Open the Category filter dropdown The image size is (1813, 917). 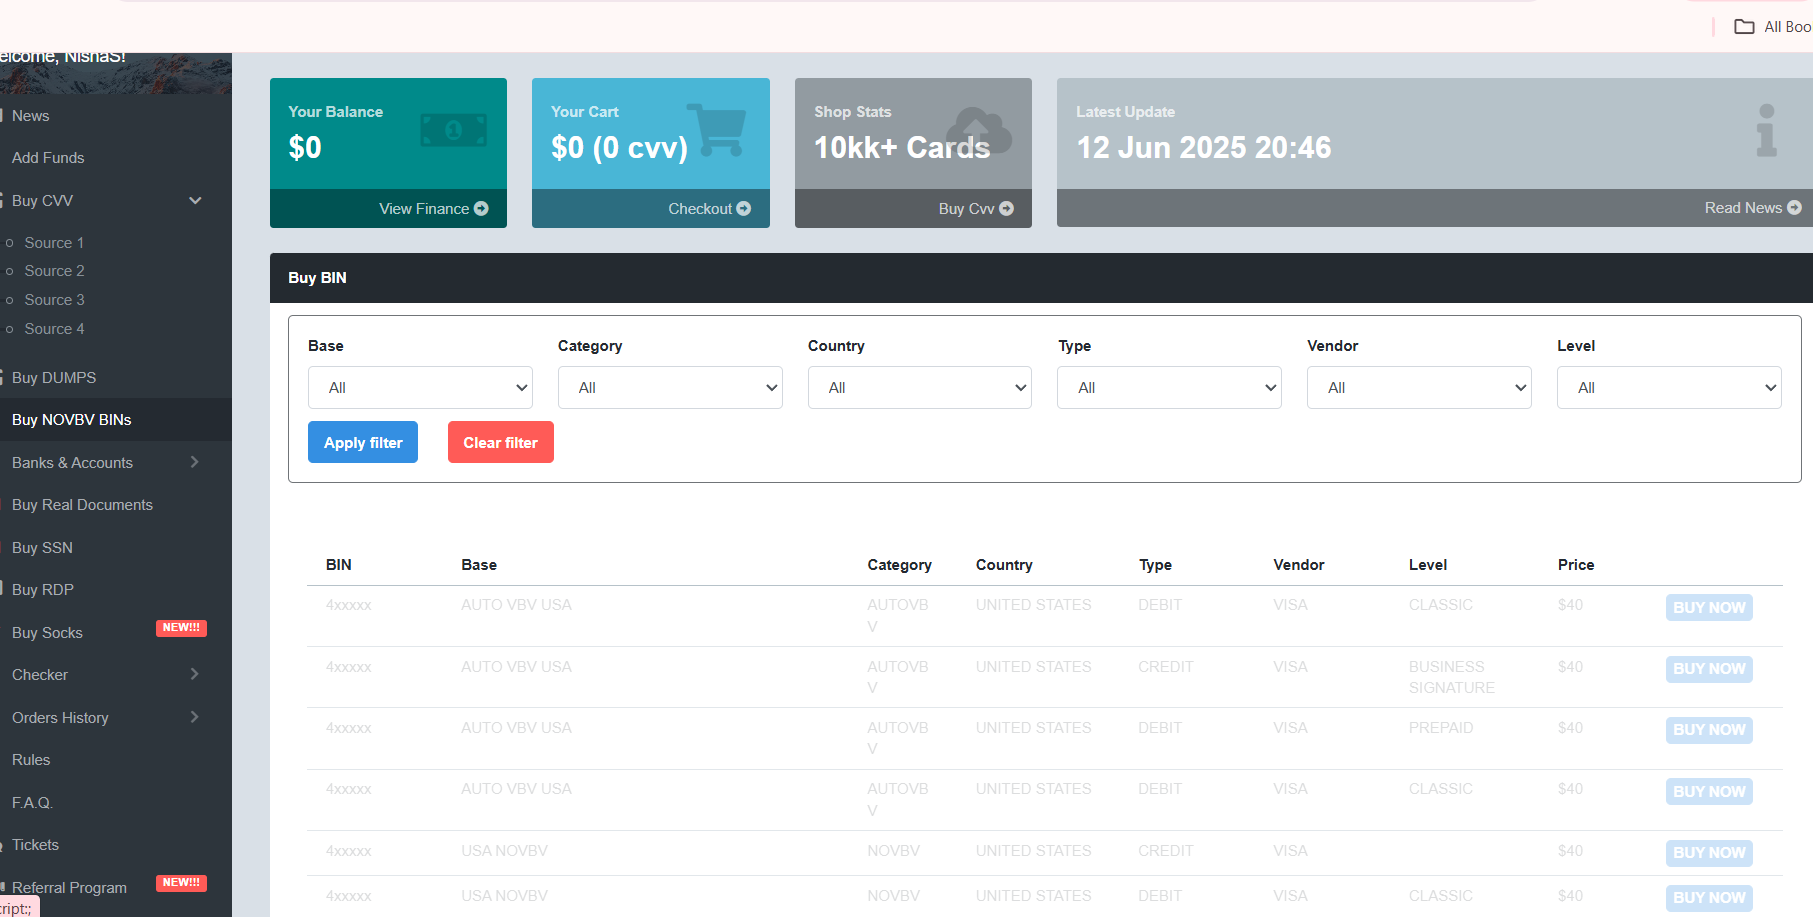670,387
